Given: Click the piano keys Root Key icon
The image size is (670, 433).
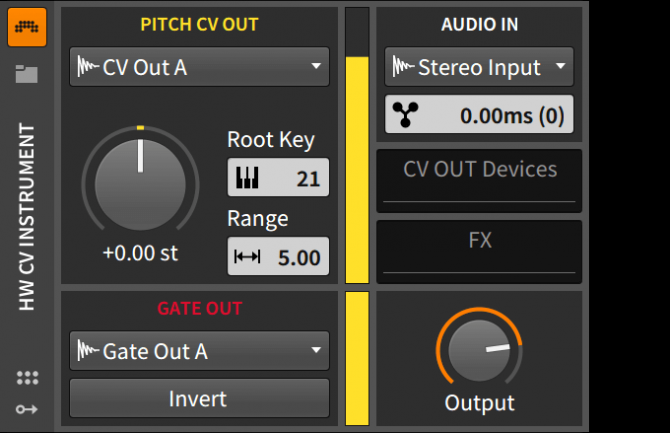Looking at the screenshot, I should (x=247, y=179).
